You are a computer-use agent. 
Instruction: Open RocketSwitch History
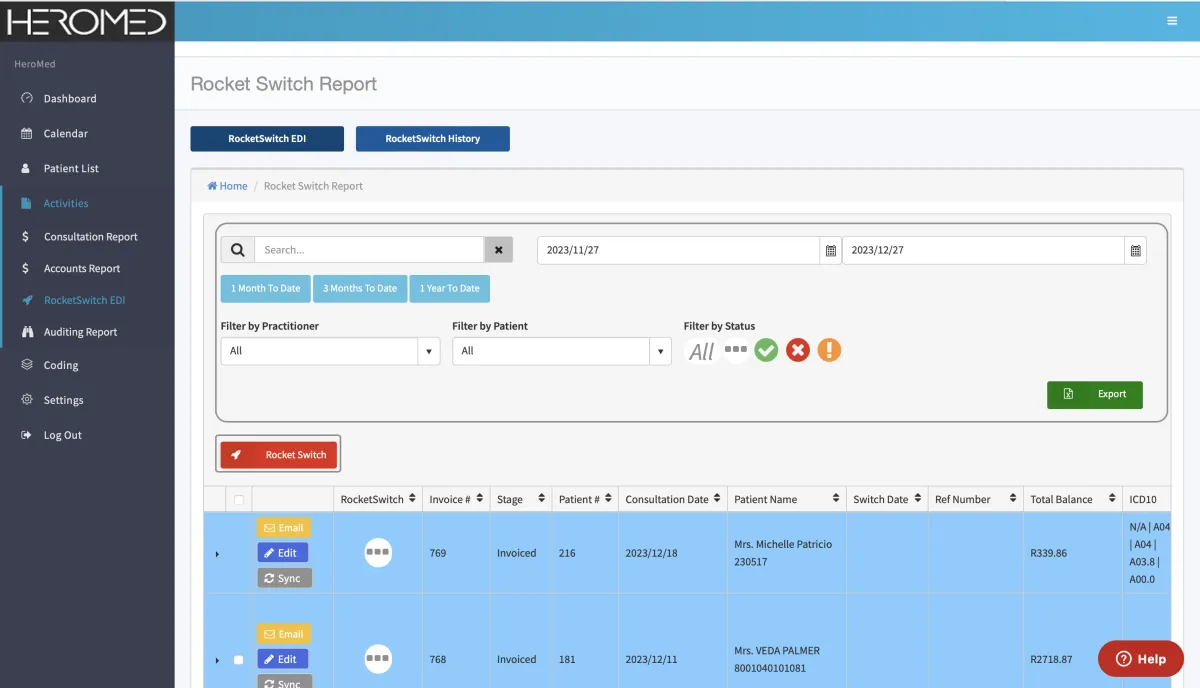click(x=433, y=139)
